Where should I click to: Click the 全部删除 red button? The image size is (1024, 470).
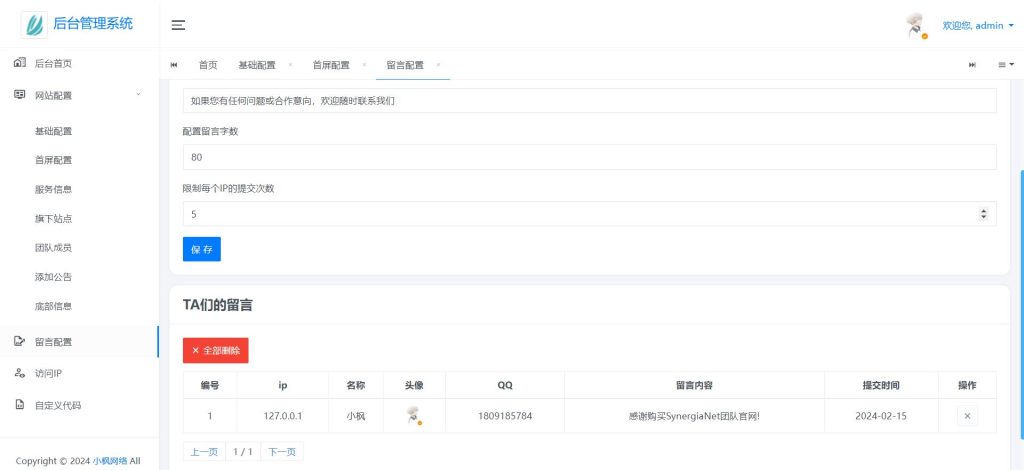[216, 351]
